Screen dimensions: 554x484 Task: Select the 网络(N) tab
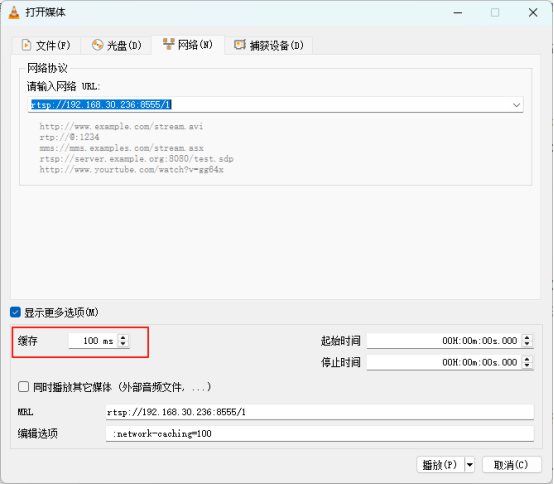click(x=188, y=45)
